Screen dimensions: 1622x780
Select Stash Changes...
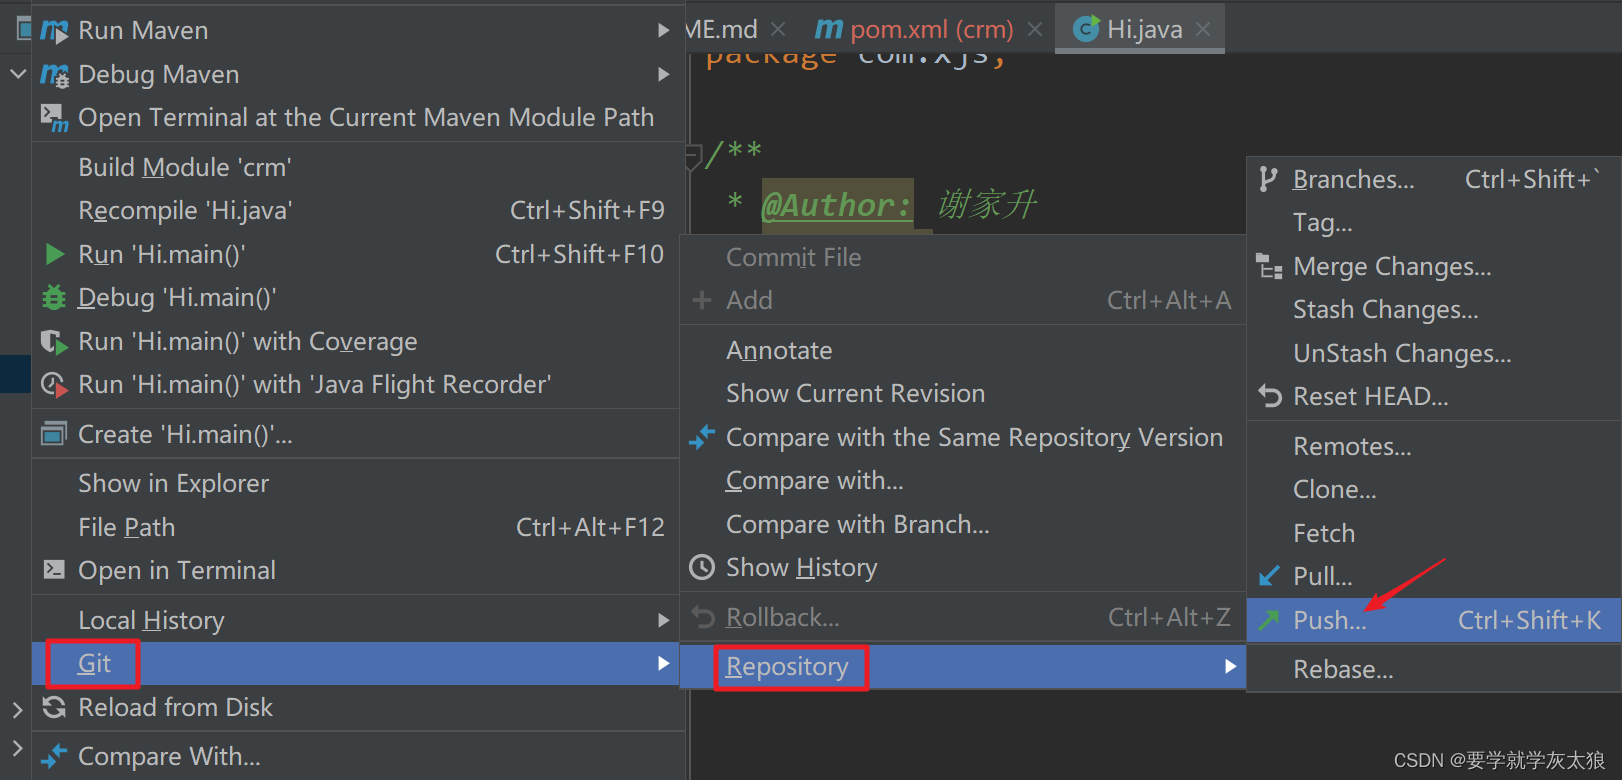click(1434, 309)
